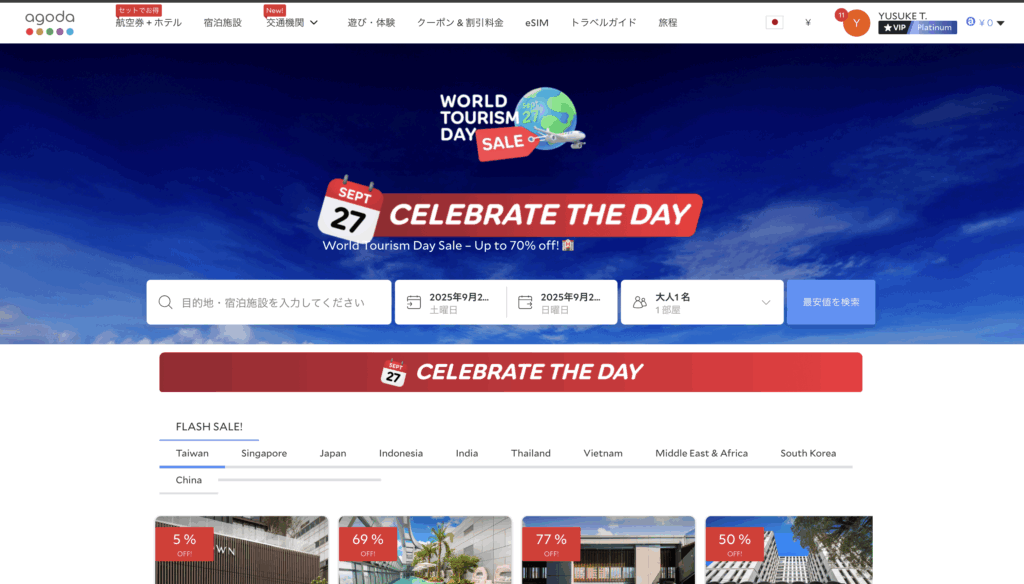1024x584 pixels.
Task: Click the 最安値を検索 search button
Action: tap(831, 302)
